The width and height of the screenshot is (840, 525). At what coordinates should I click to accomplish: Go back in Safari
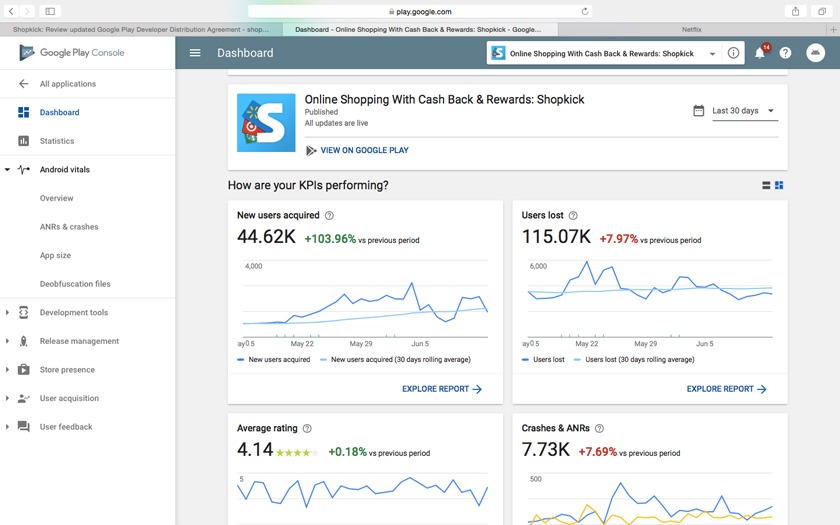tap(11, 11)
